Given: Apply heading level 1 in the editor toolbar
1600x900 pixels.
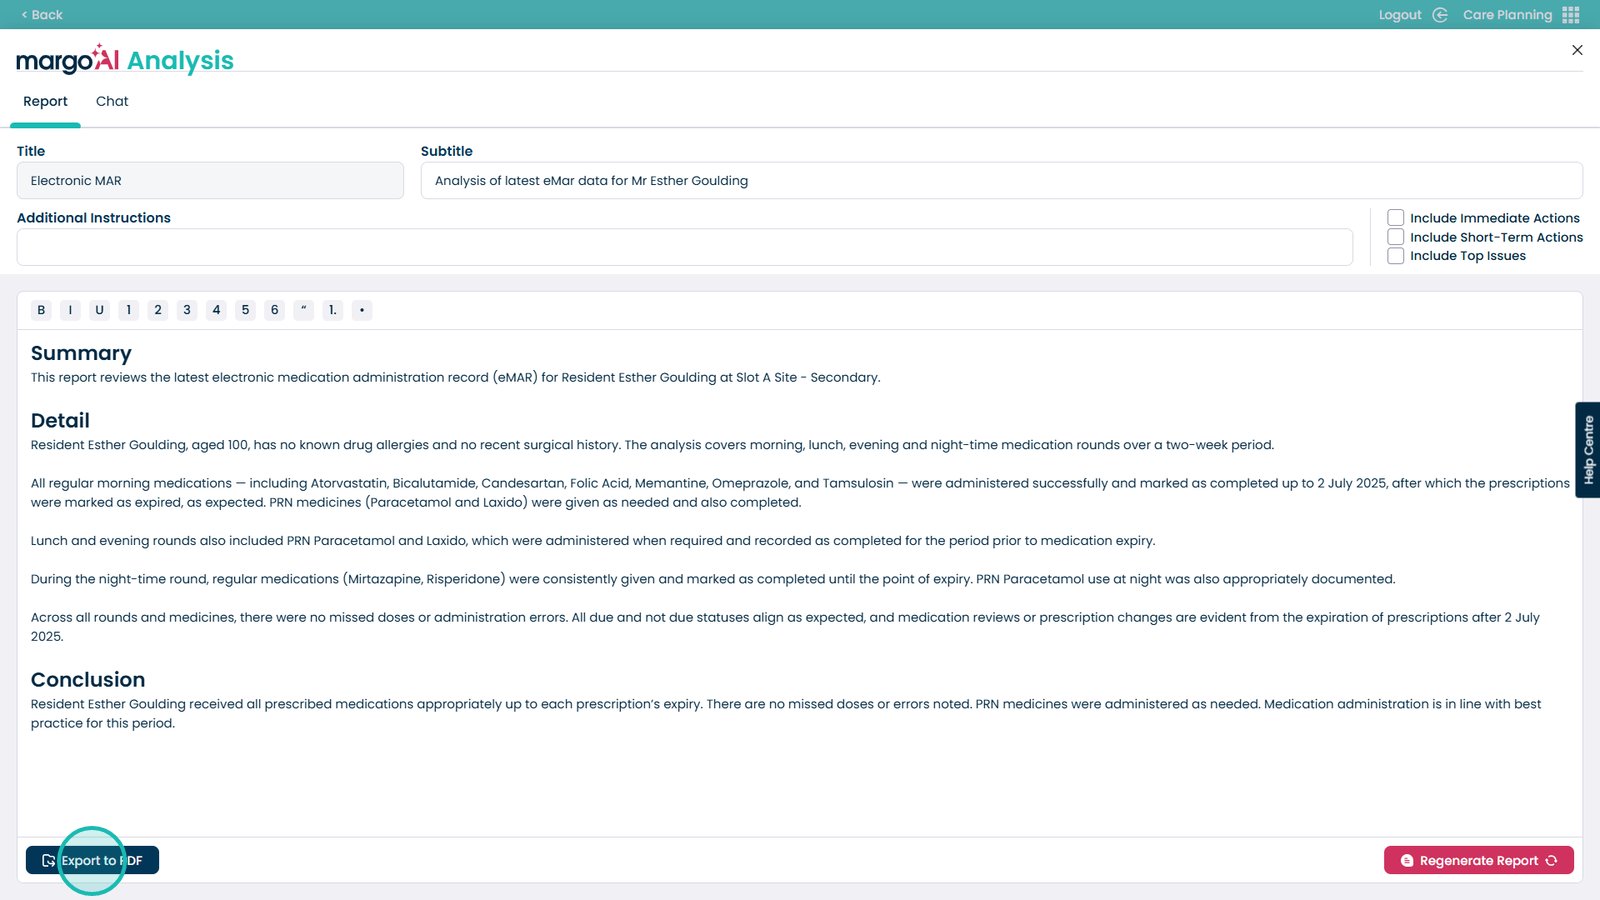Looking at the screenshot, I should (128, 310).
